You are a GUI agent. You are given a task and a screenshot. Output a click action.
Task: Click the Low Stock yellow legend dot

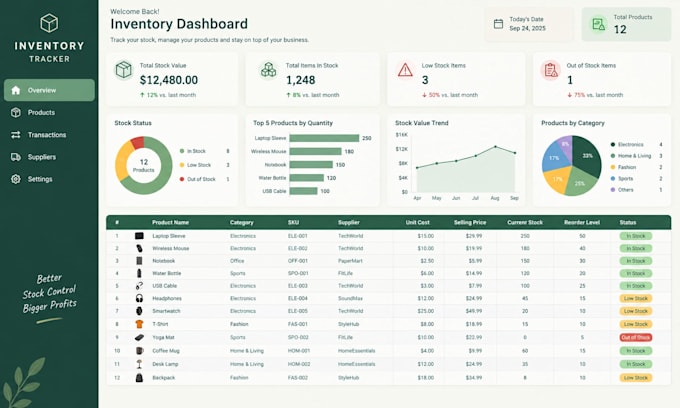(x=182, y=165)
